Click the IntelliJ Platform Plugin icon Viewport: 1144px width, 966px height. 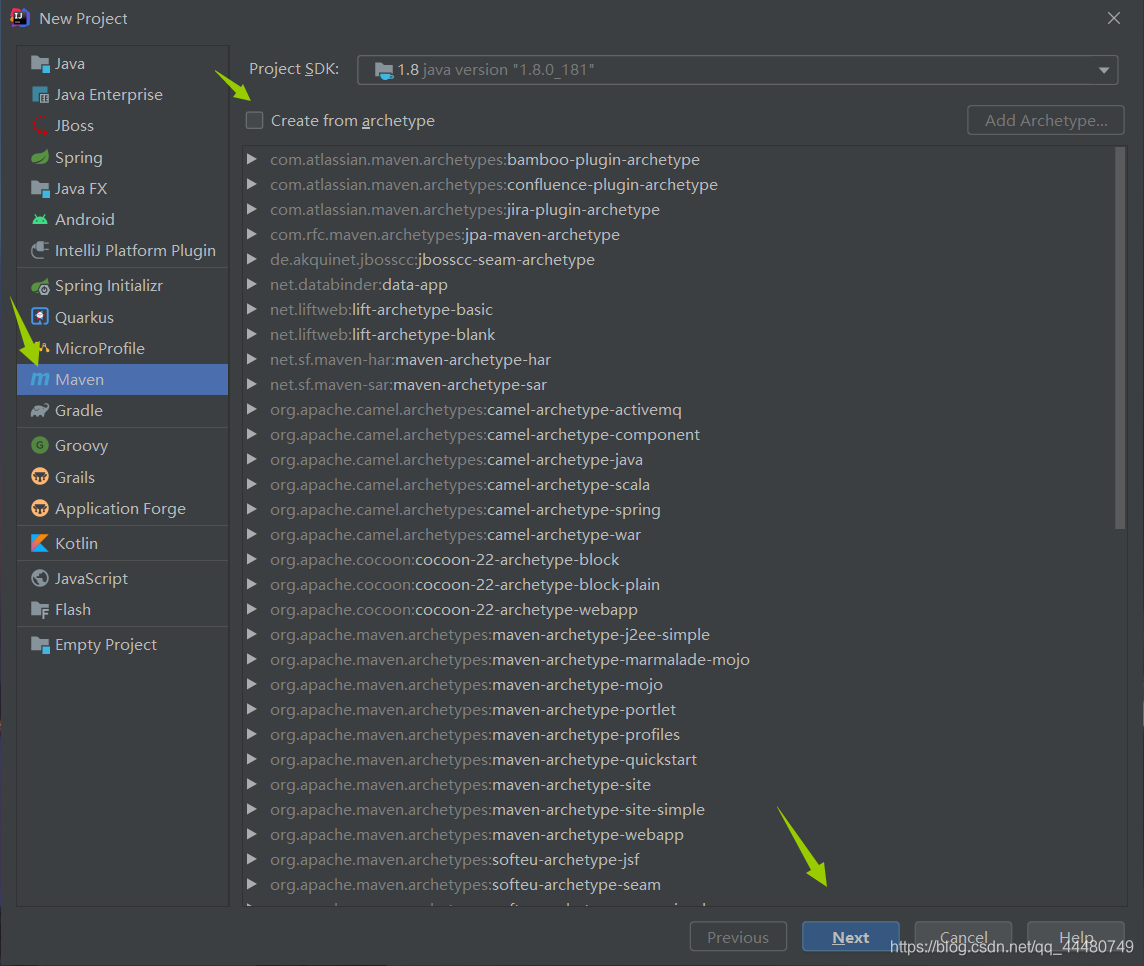[x=39, y=250]
